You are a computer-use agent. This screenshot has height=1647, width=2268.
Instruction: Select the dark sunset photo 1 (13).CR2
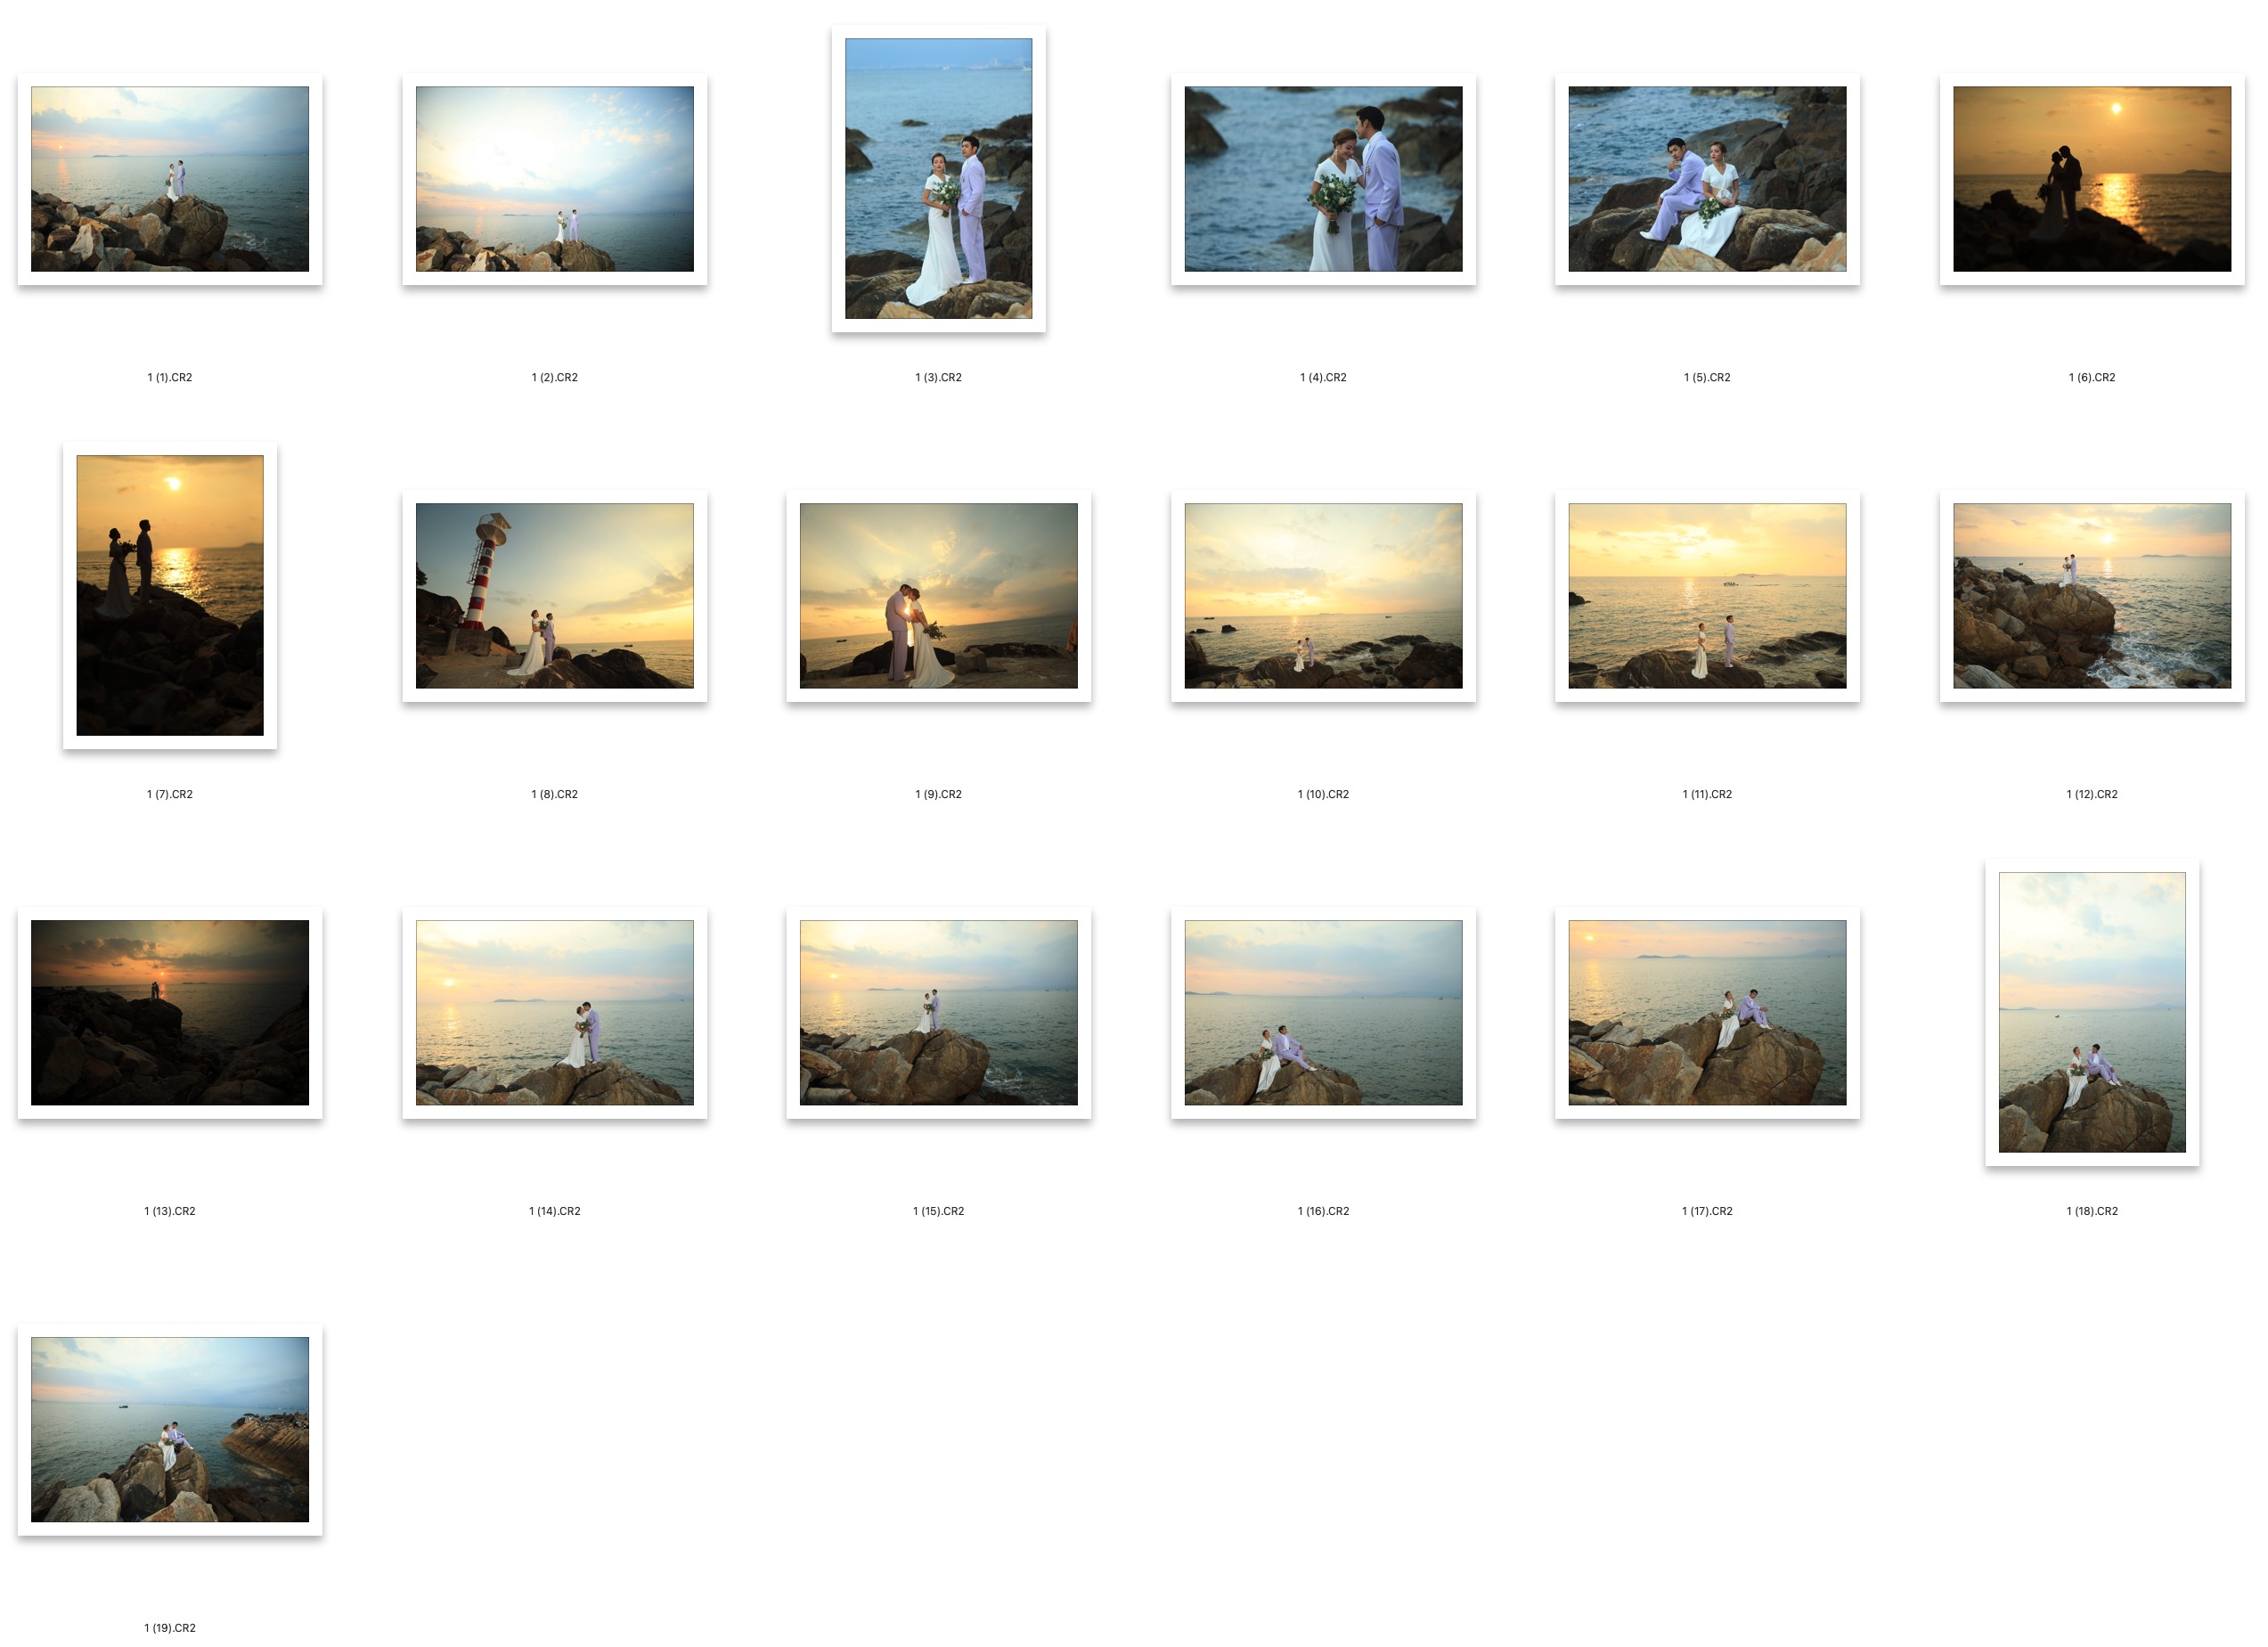pos(177,1013)
